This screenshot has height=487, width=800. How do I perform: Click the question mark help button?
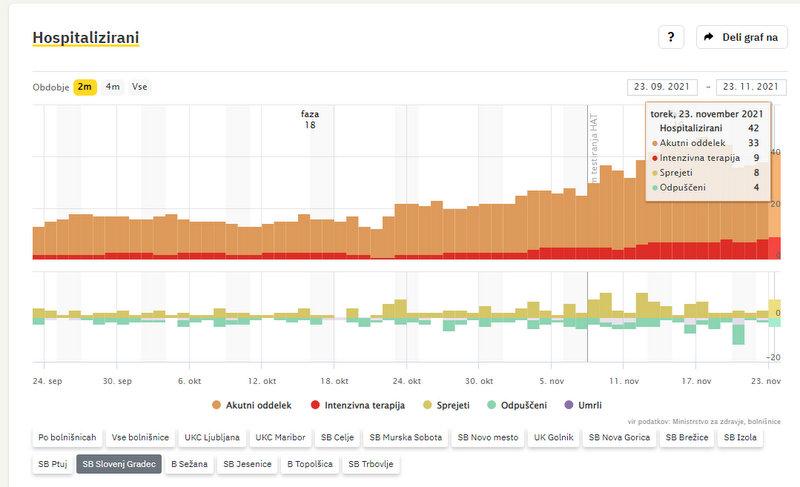click(671, 37)
